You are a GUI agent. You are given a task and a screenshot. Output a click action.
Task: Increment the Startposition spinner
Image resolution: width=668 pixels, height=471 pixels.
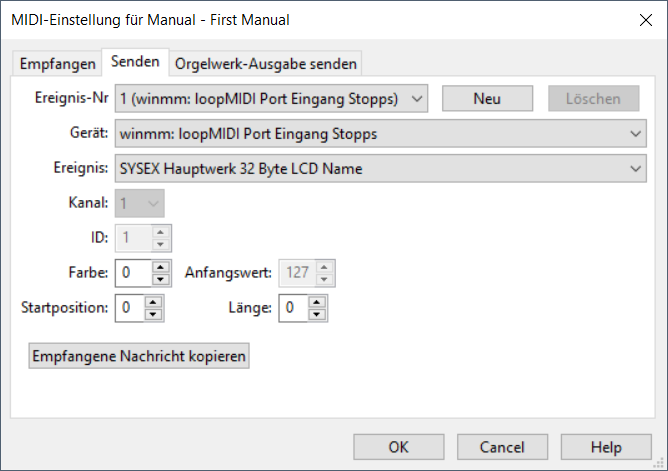[153, 302]
